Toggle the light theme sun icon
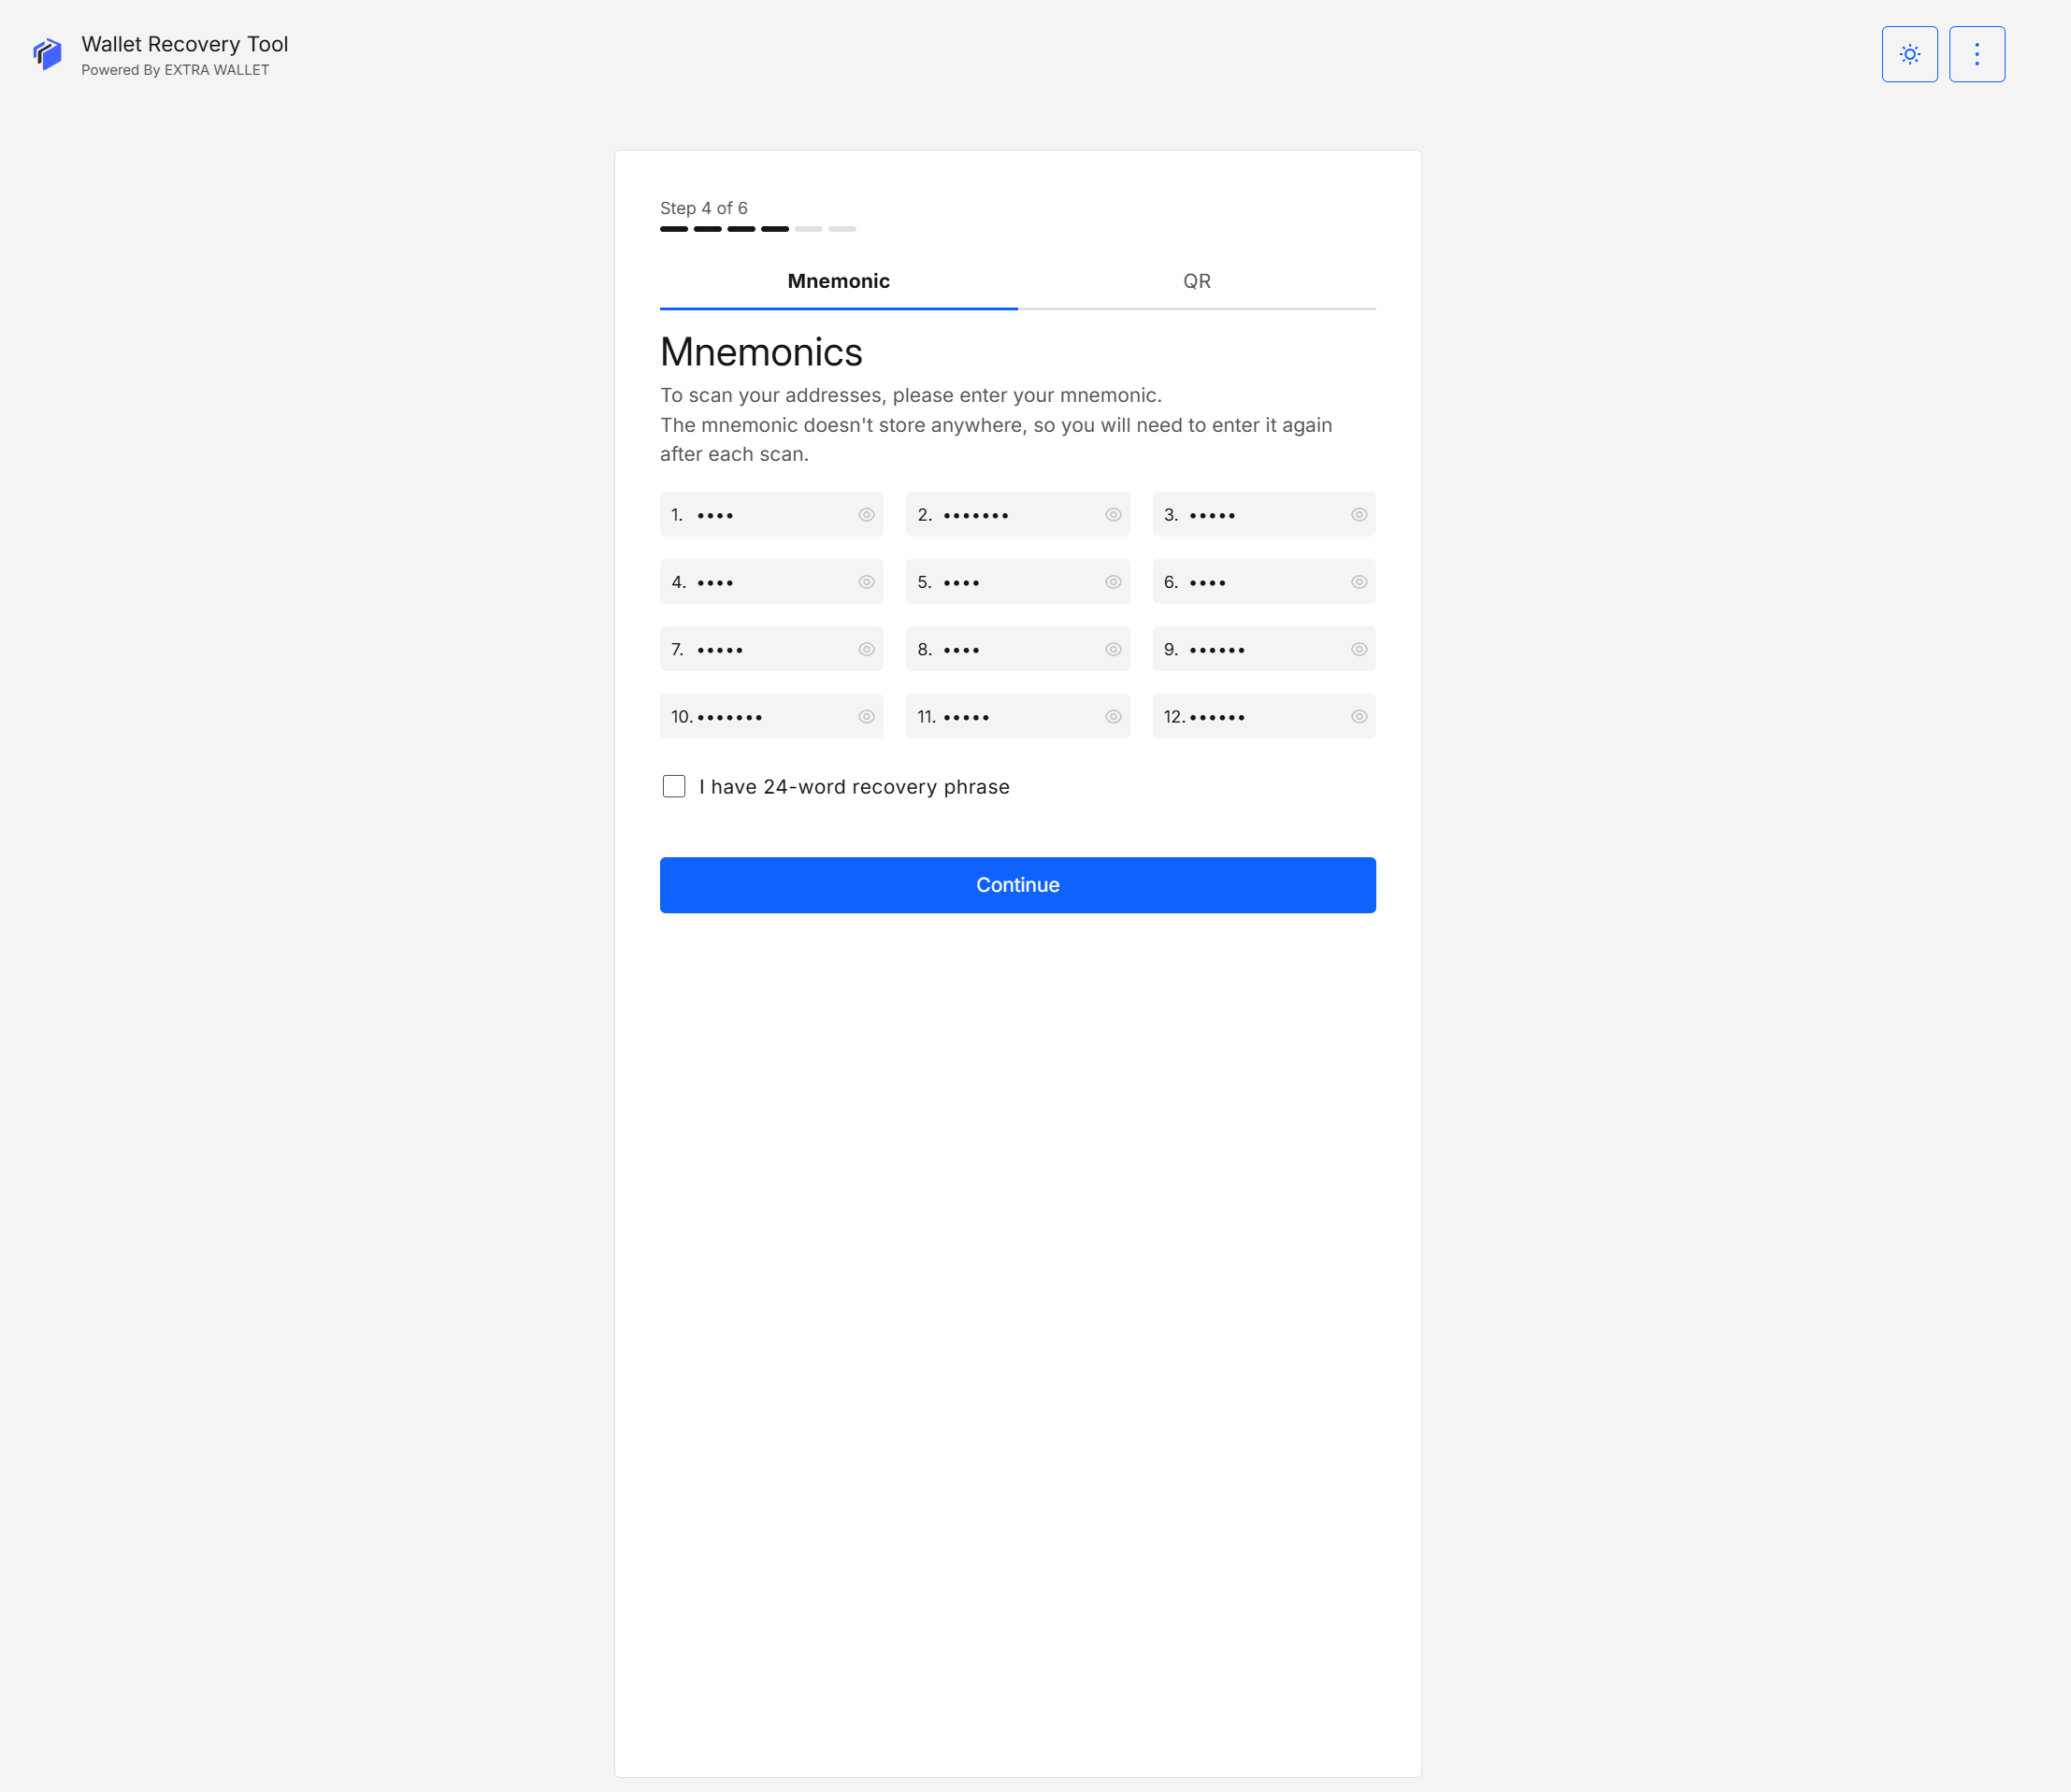The image size is (2071, 1792). [1909, 54]
